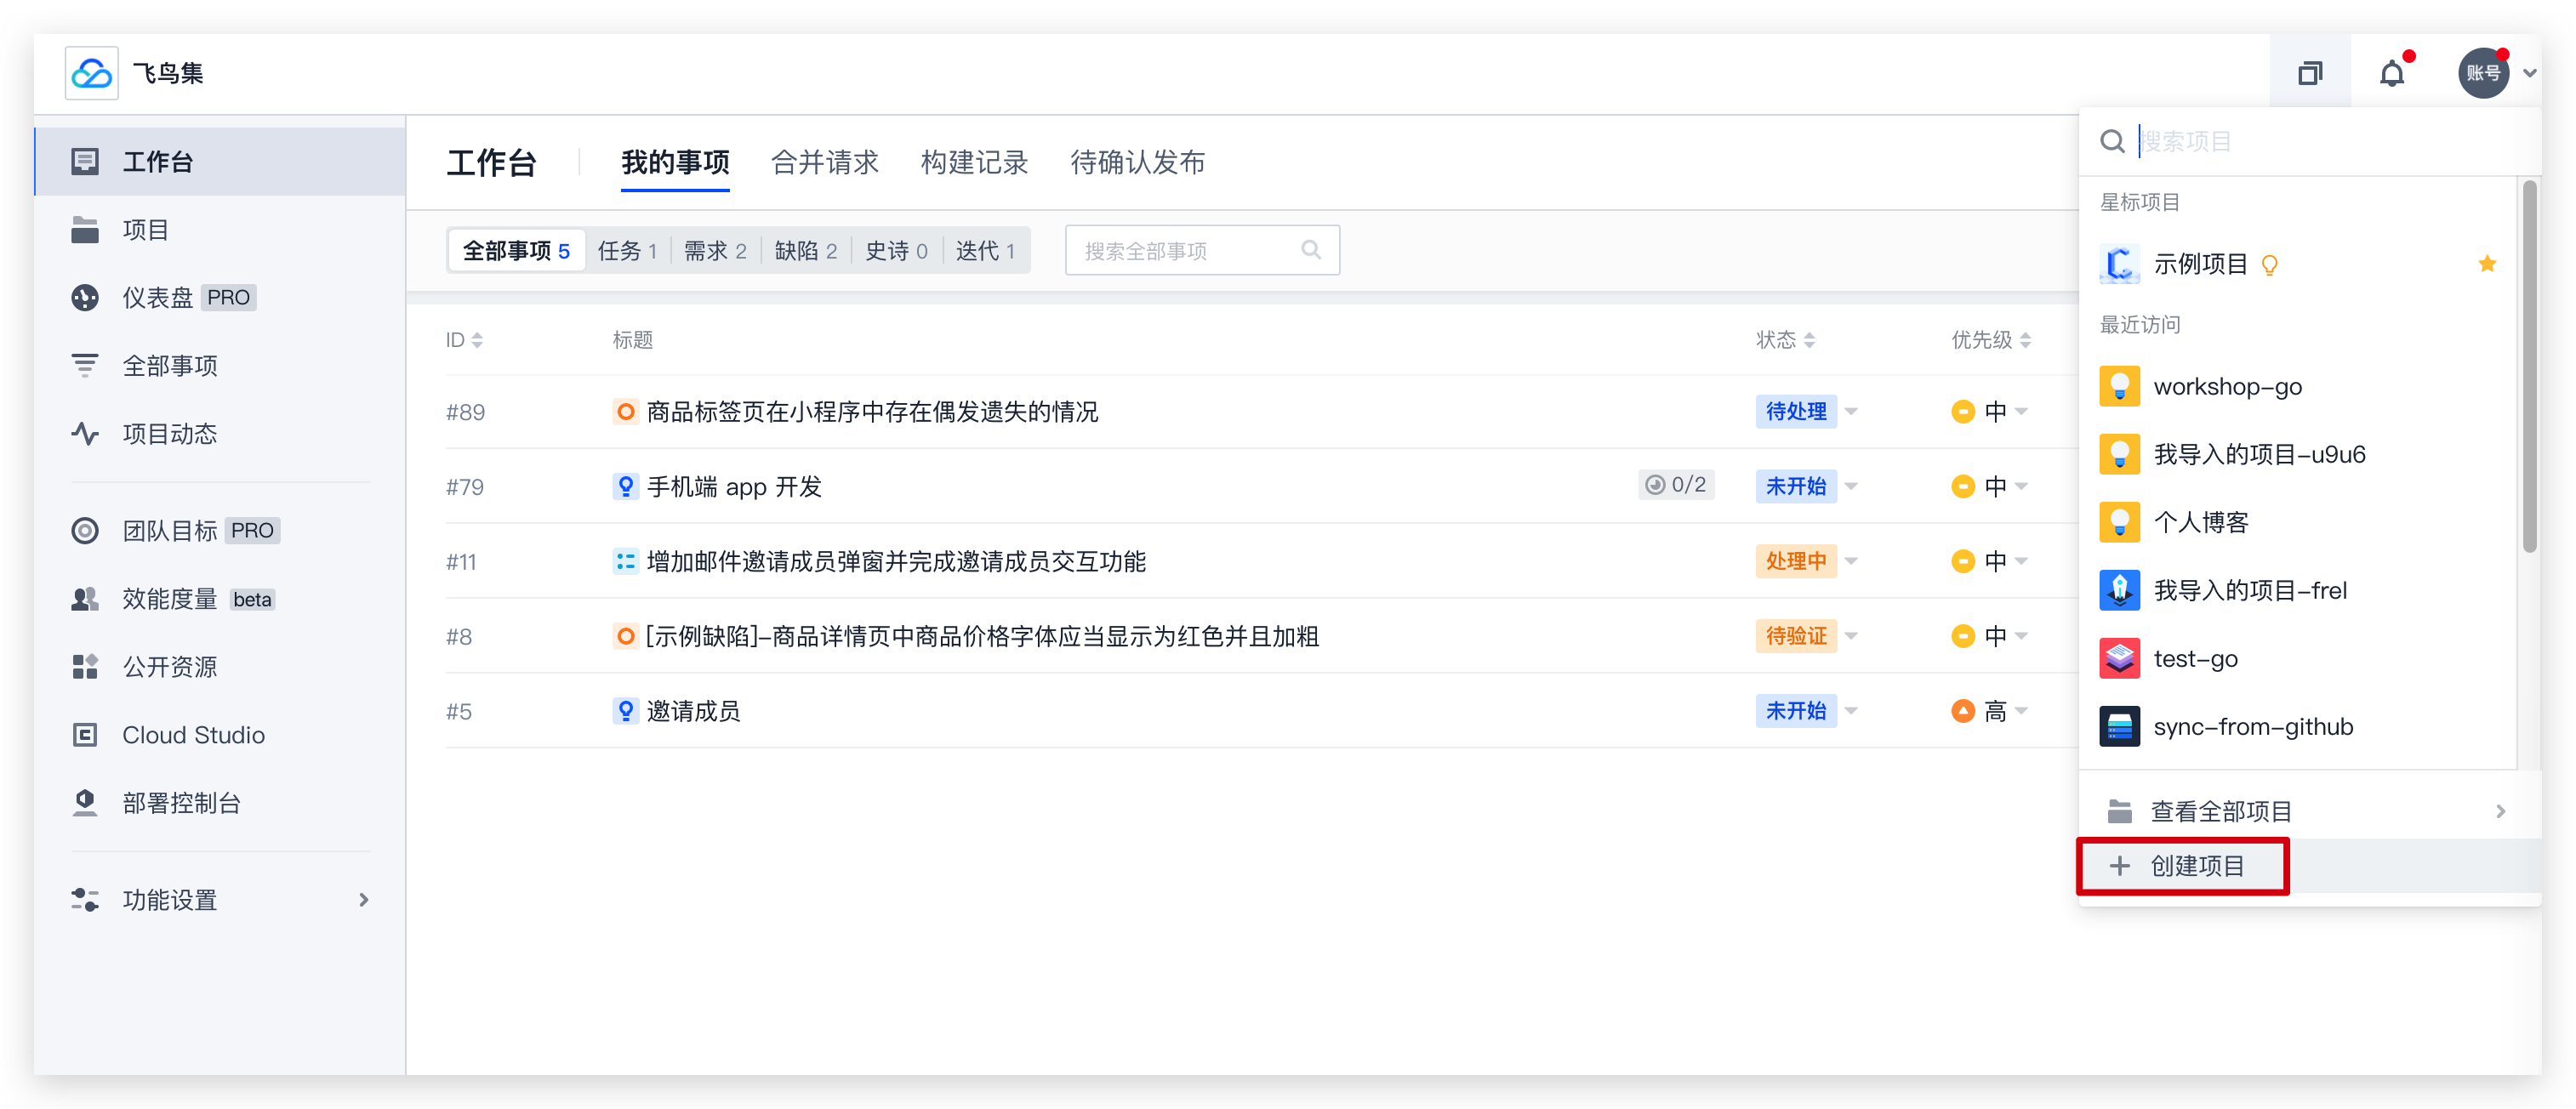
Task: Switch to 合并请求 tab
Action: click(824, 162)
